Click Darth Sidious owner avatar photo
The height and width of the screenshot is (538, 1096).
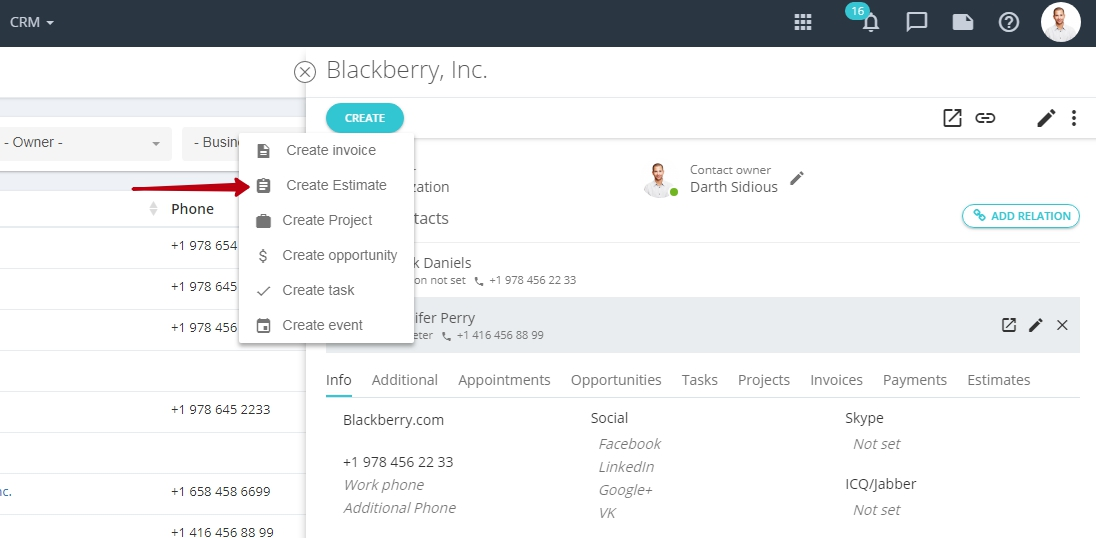tap(661, 180)
